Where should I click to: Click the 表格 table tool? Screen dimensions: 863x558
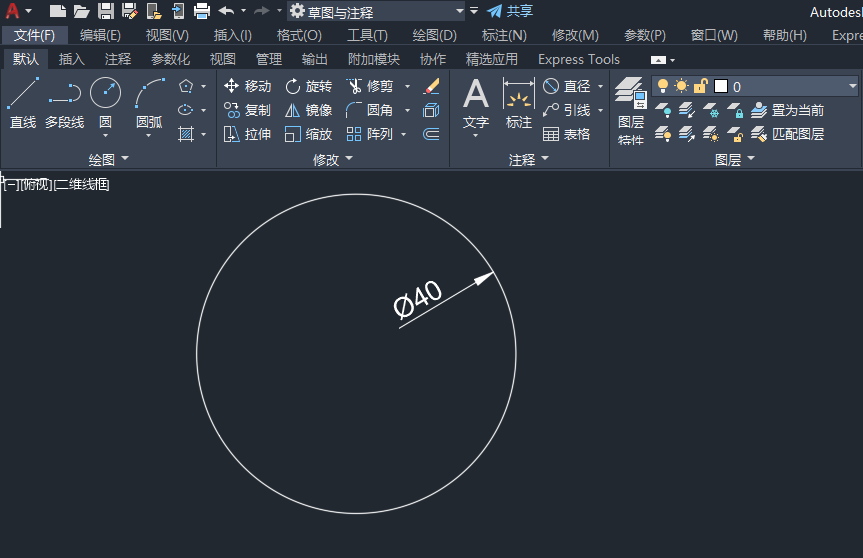pyautogui.click(x=566, y=134)
